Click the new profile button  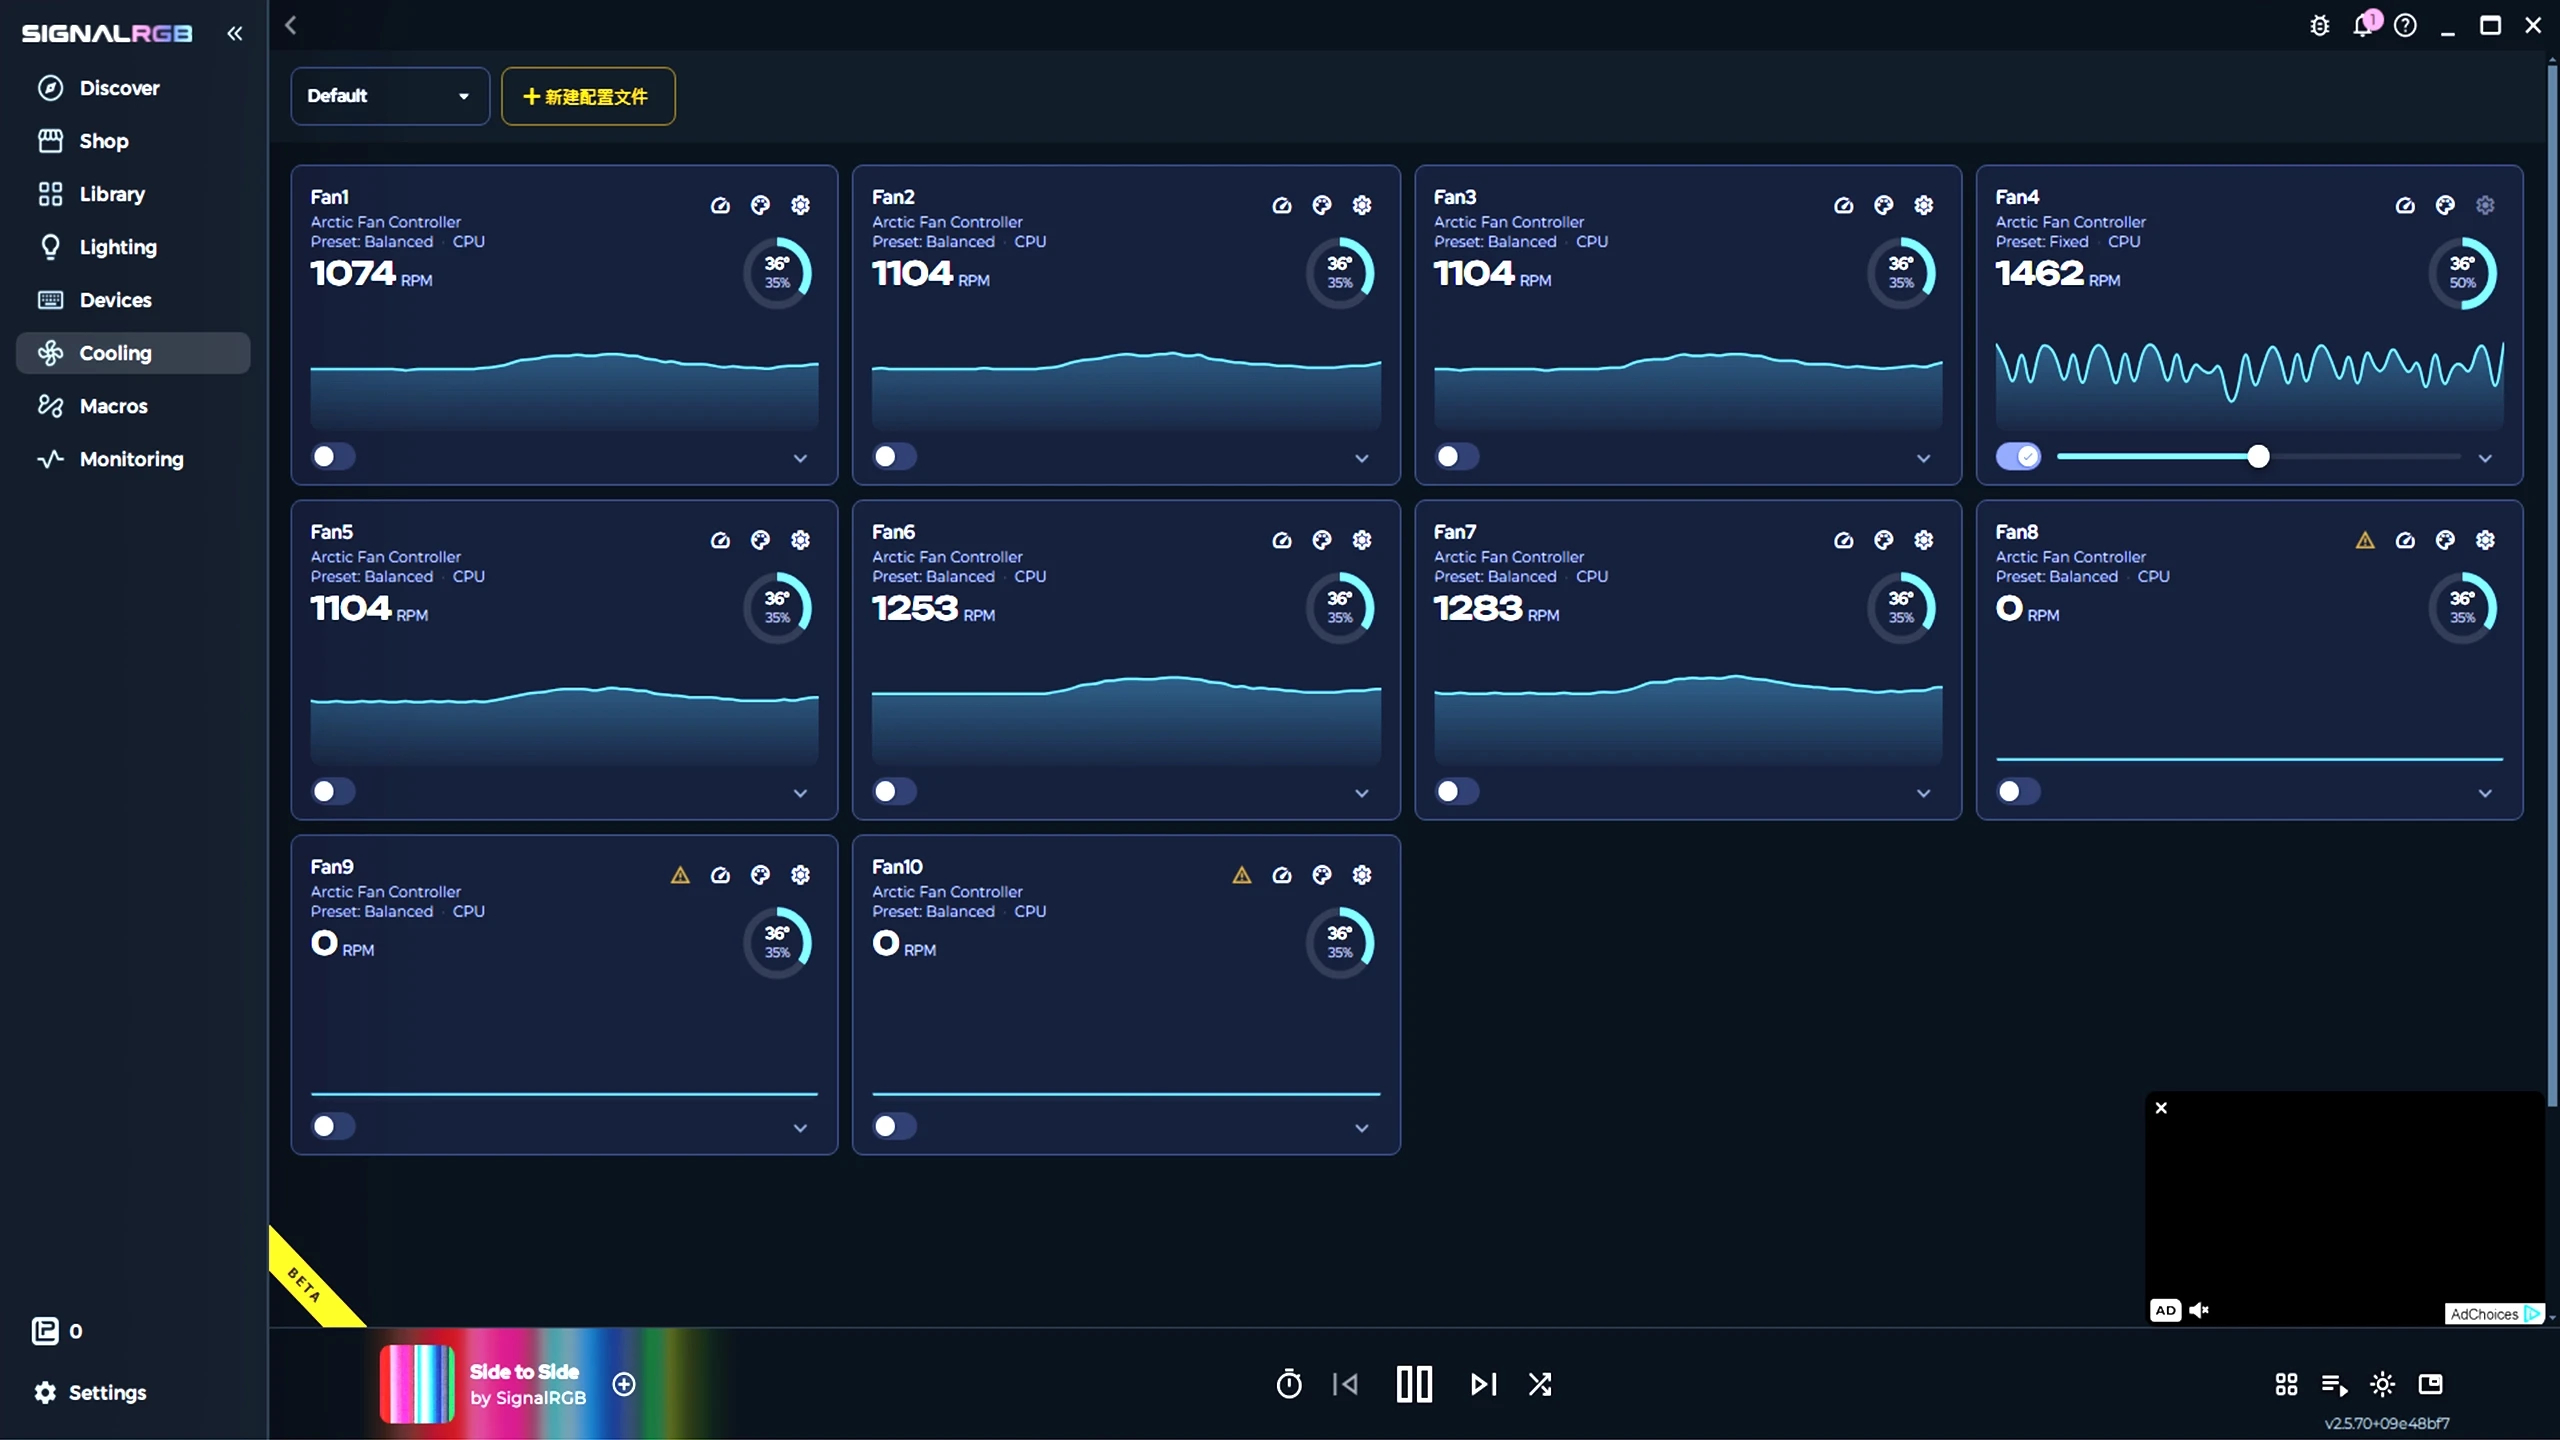click(x=588, y=96)
